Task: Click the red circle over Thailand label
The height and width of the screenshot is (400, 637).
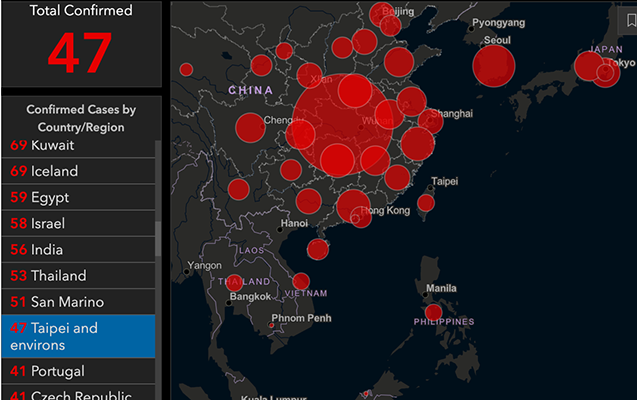Action: (x=234, y=283)
